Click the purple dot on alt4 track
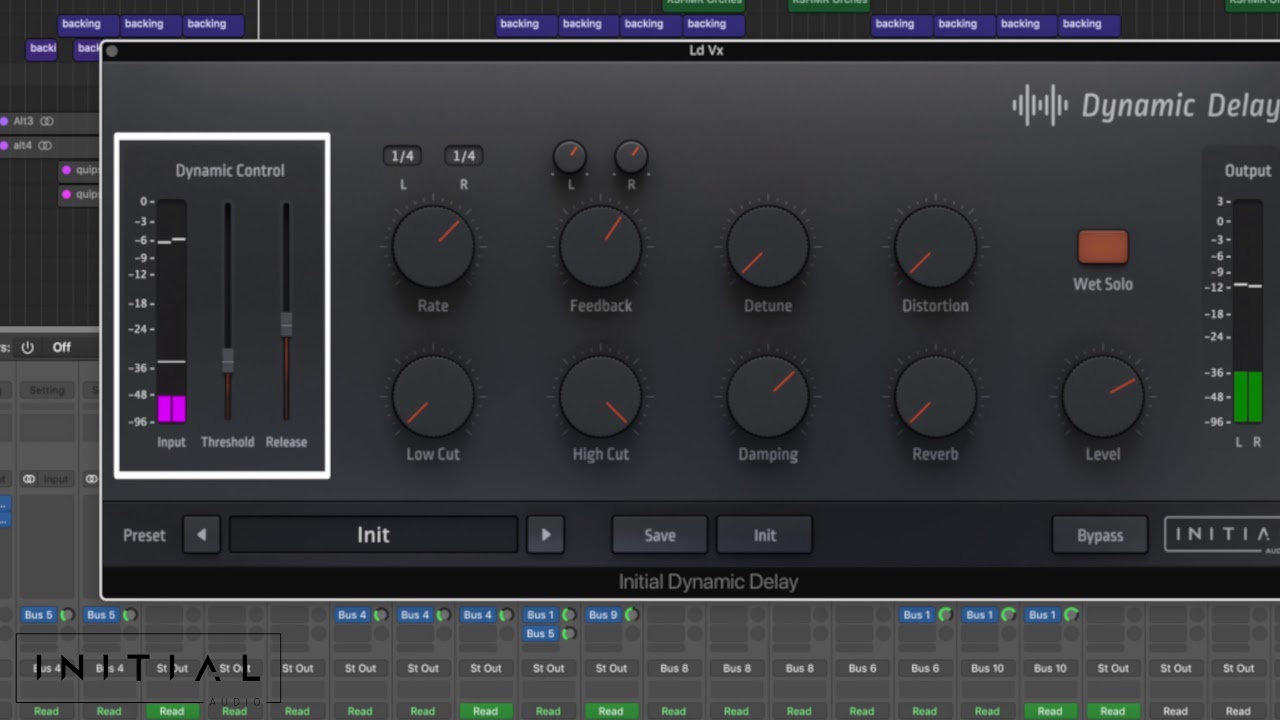Screen dimensions: 1280x720 tap(5, 145)
